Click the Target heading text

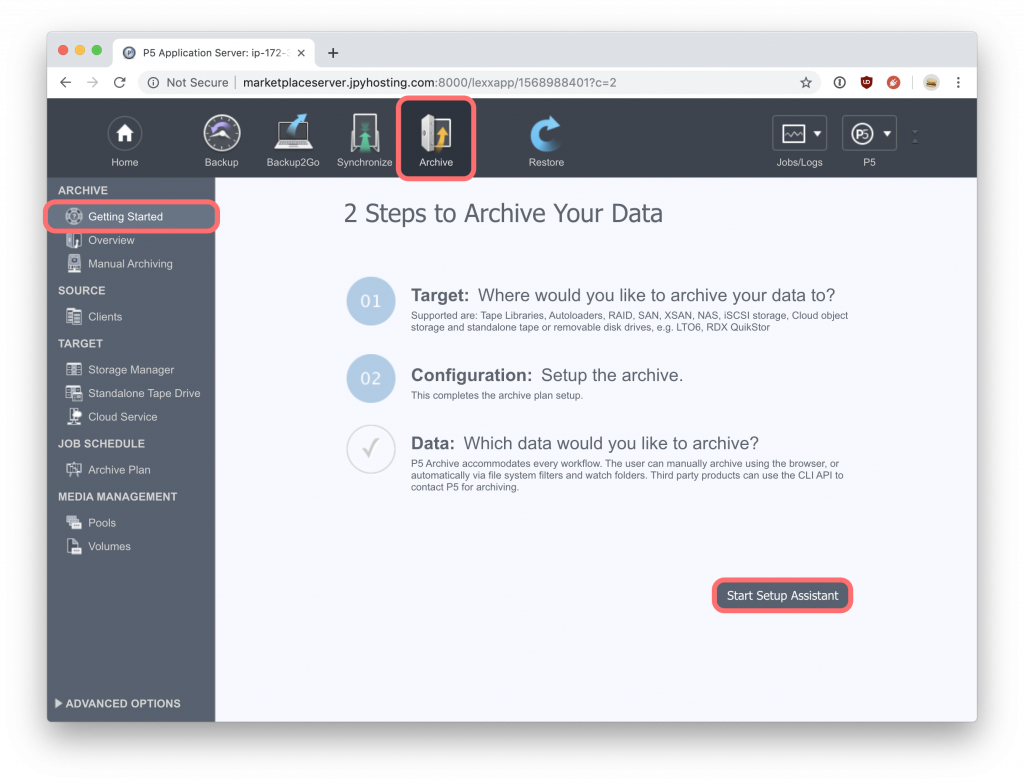point(440,295)
